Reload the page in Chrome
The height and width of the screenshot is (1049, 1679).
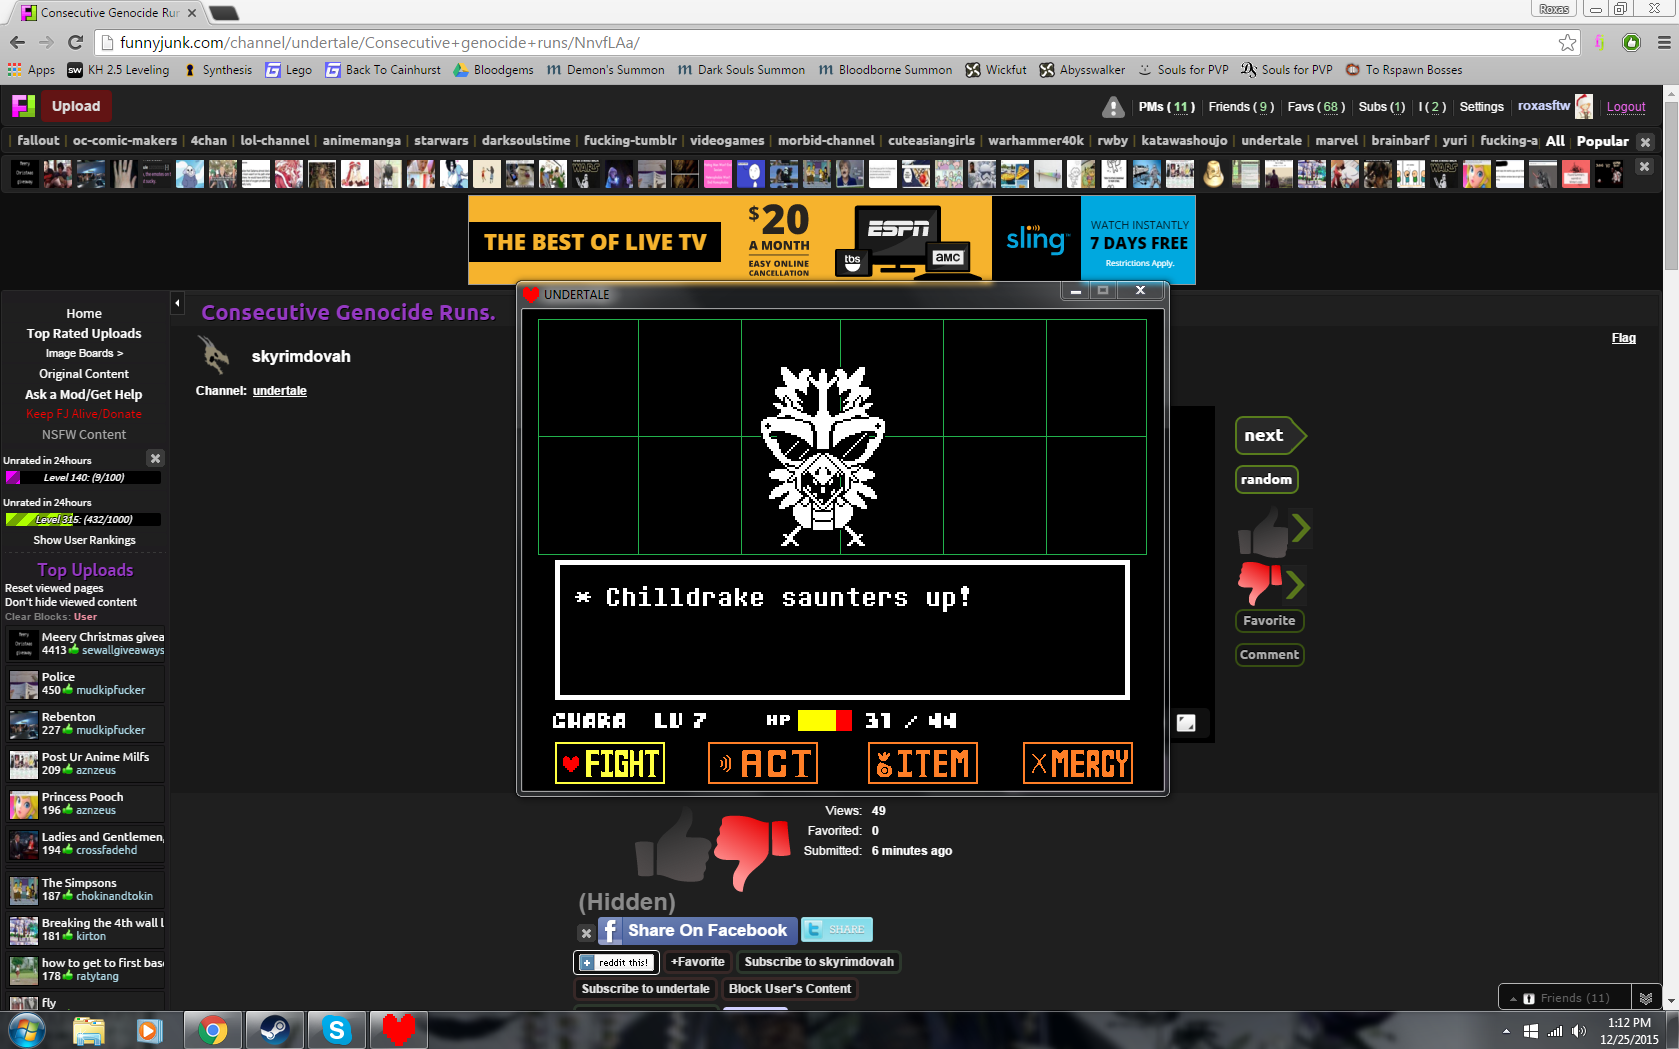(75, 42)
